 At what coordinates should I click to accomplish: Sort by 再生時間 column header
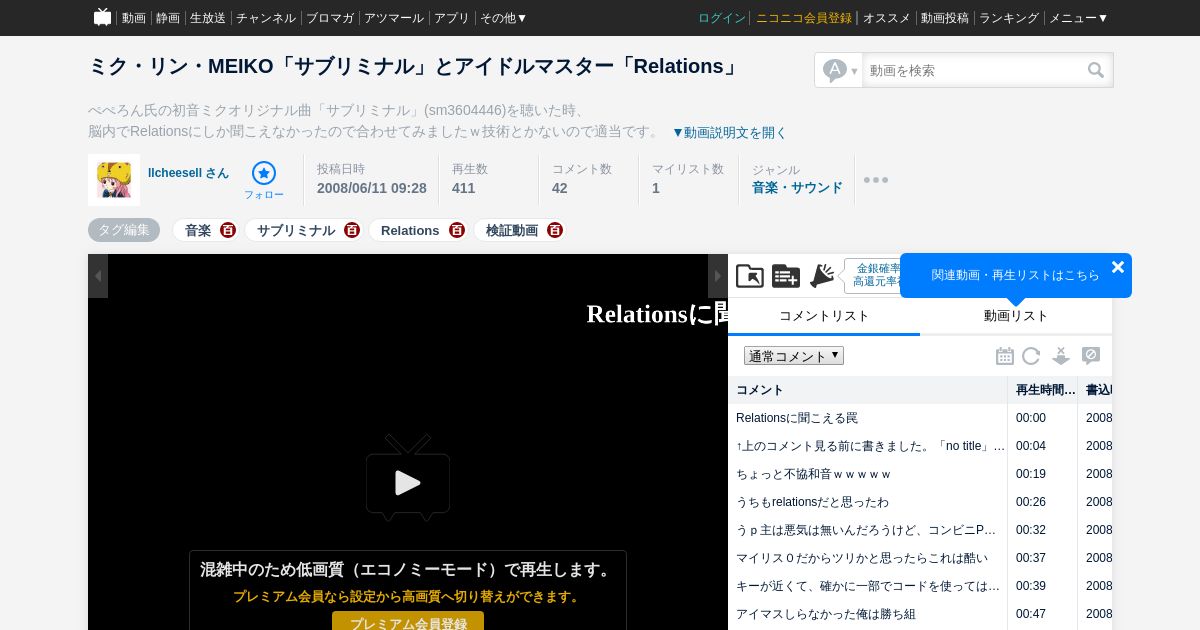tap(1043, 390)
